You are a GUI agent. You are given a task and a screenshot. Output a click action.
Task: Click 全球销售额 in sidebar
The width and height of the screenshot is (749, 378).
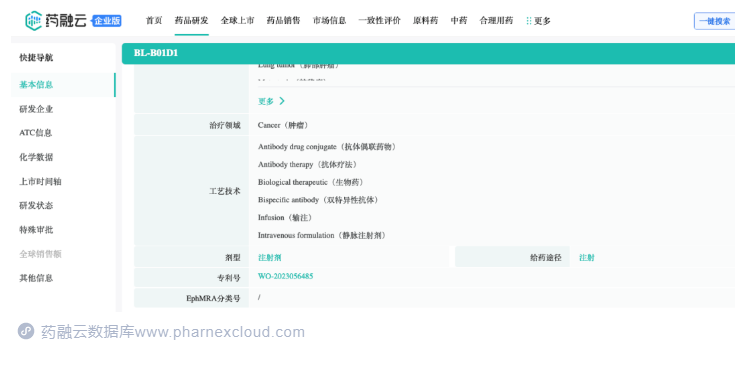coord(40,254)
